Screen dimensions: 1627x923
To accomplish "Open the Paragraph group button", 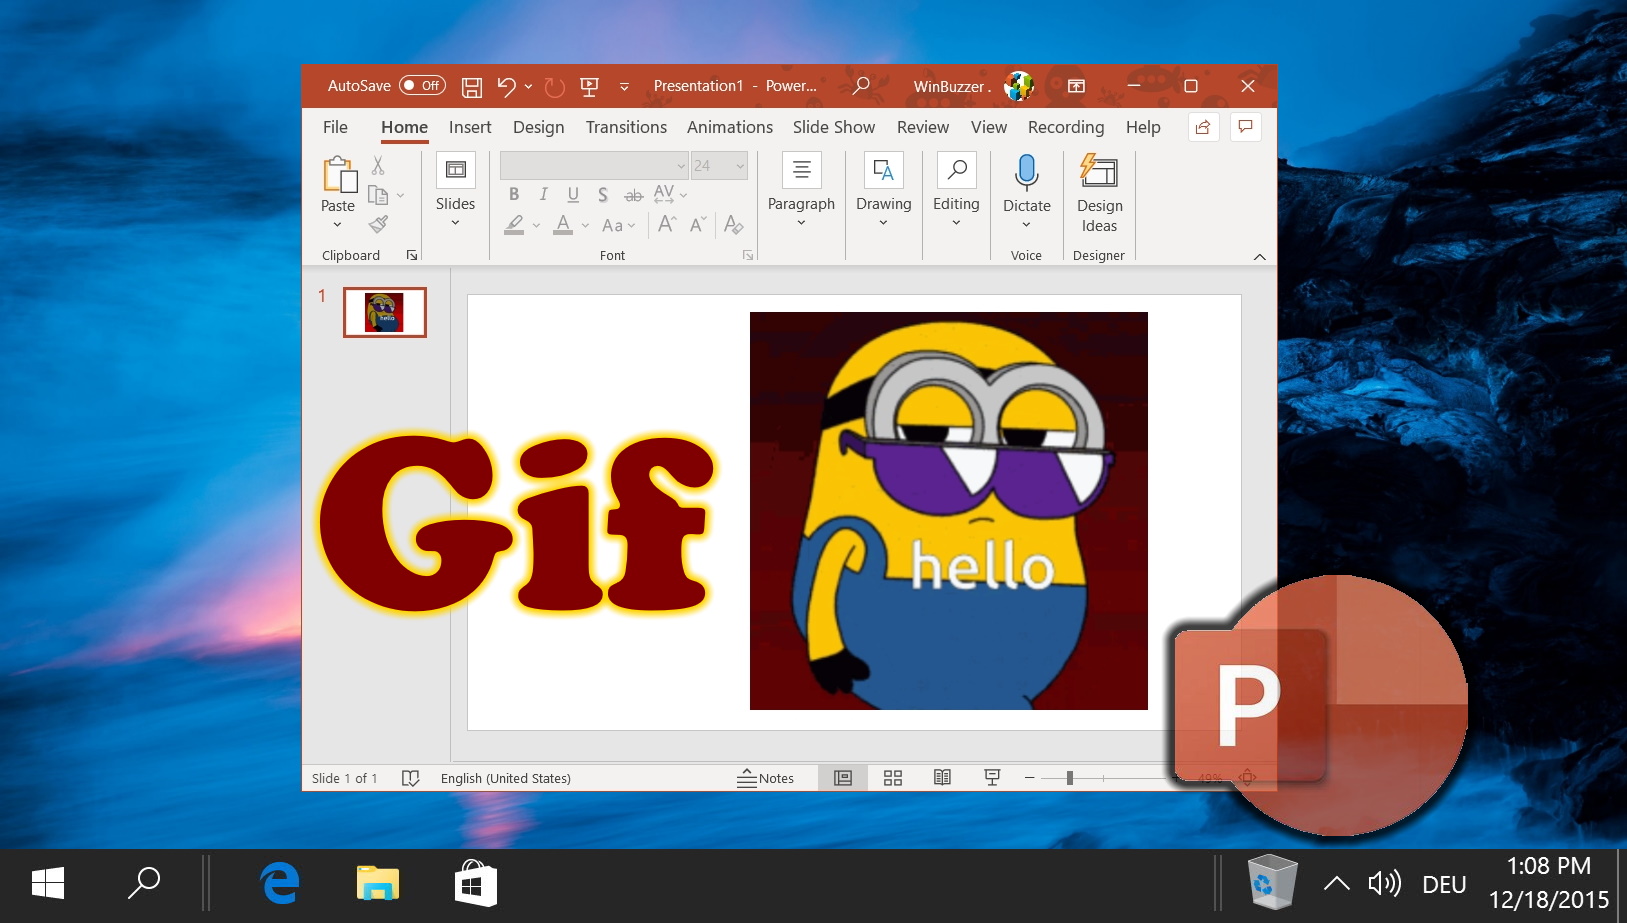I will (801, 192).
